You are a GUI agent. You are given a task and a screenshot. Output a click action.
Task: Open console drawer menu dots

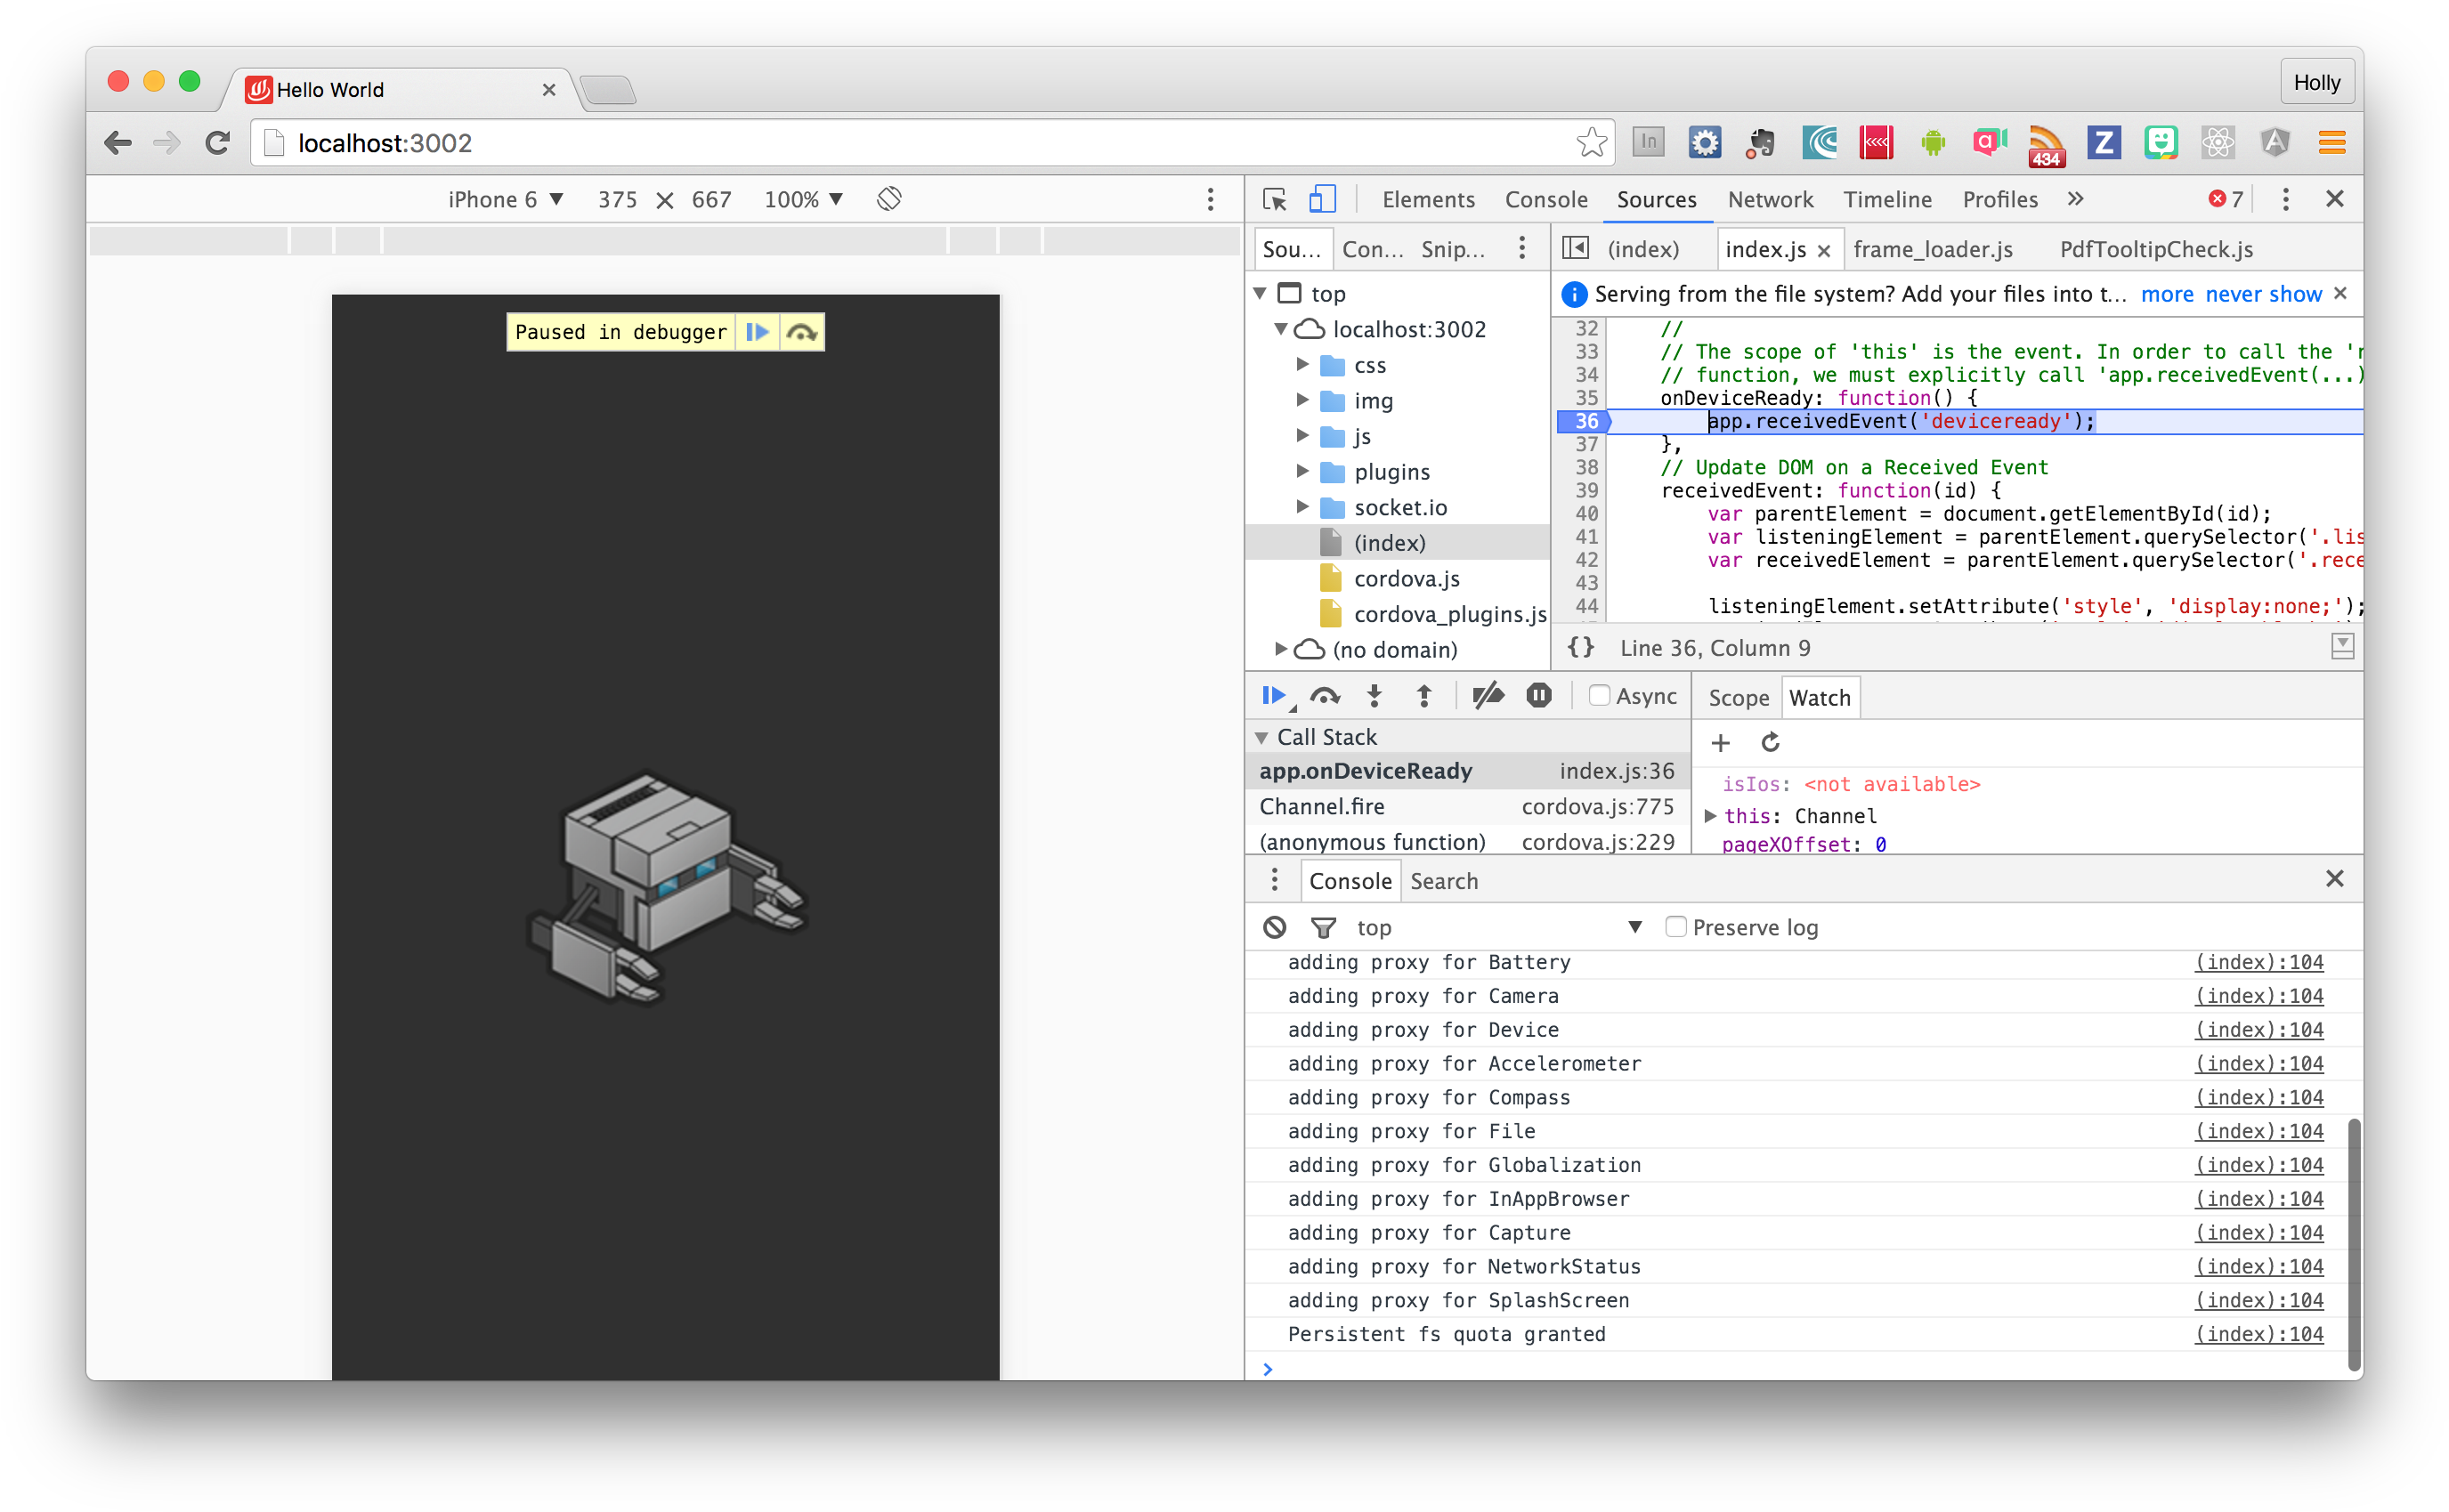click(x=1274, y=879)
